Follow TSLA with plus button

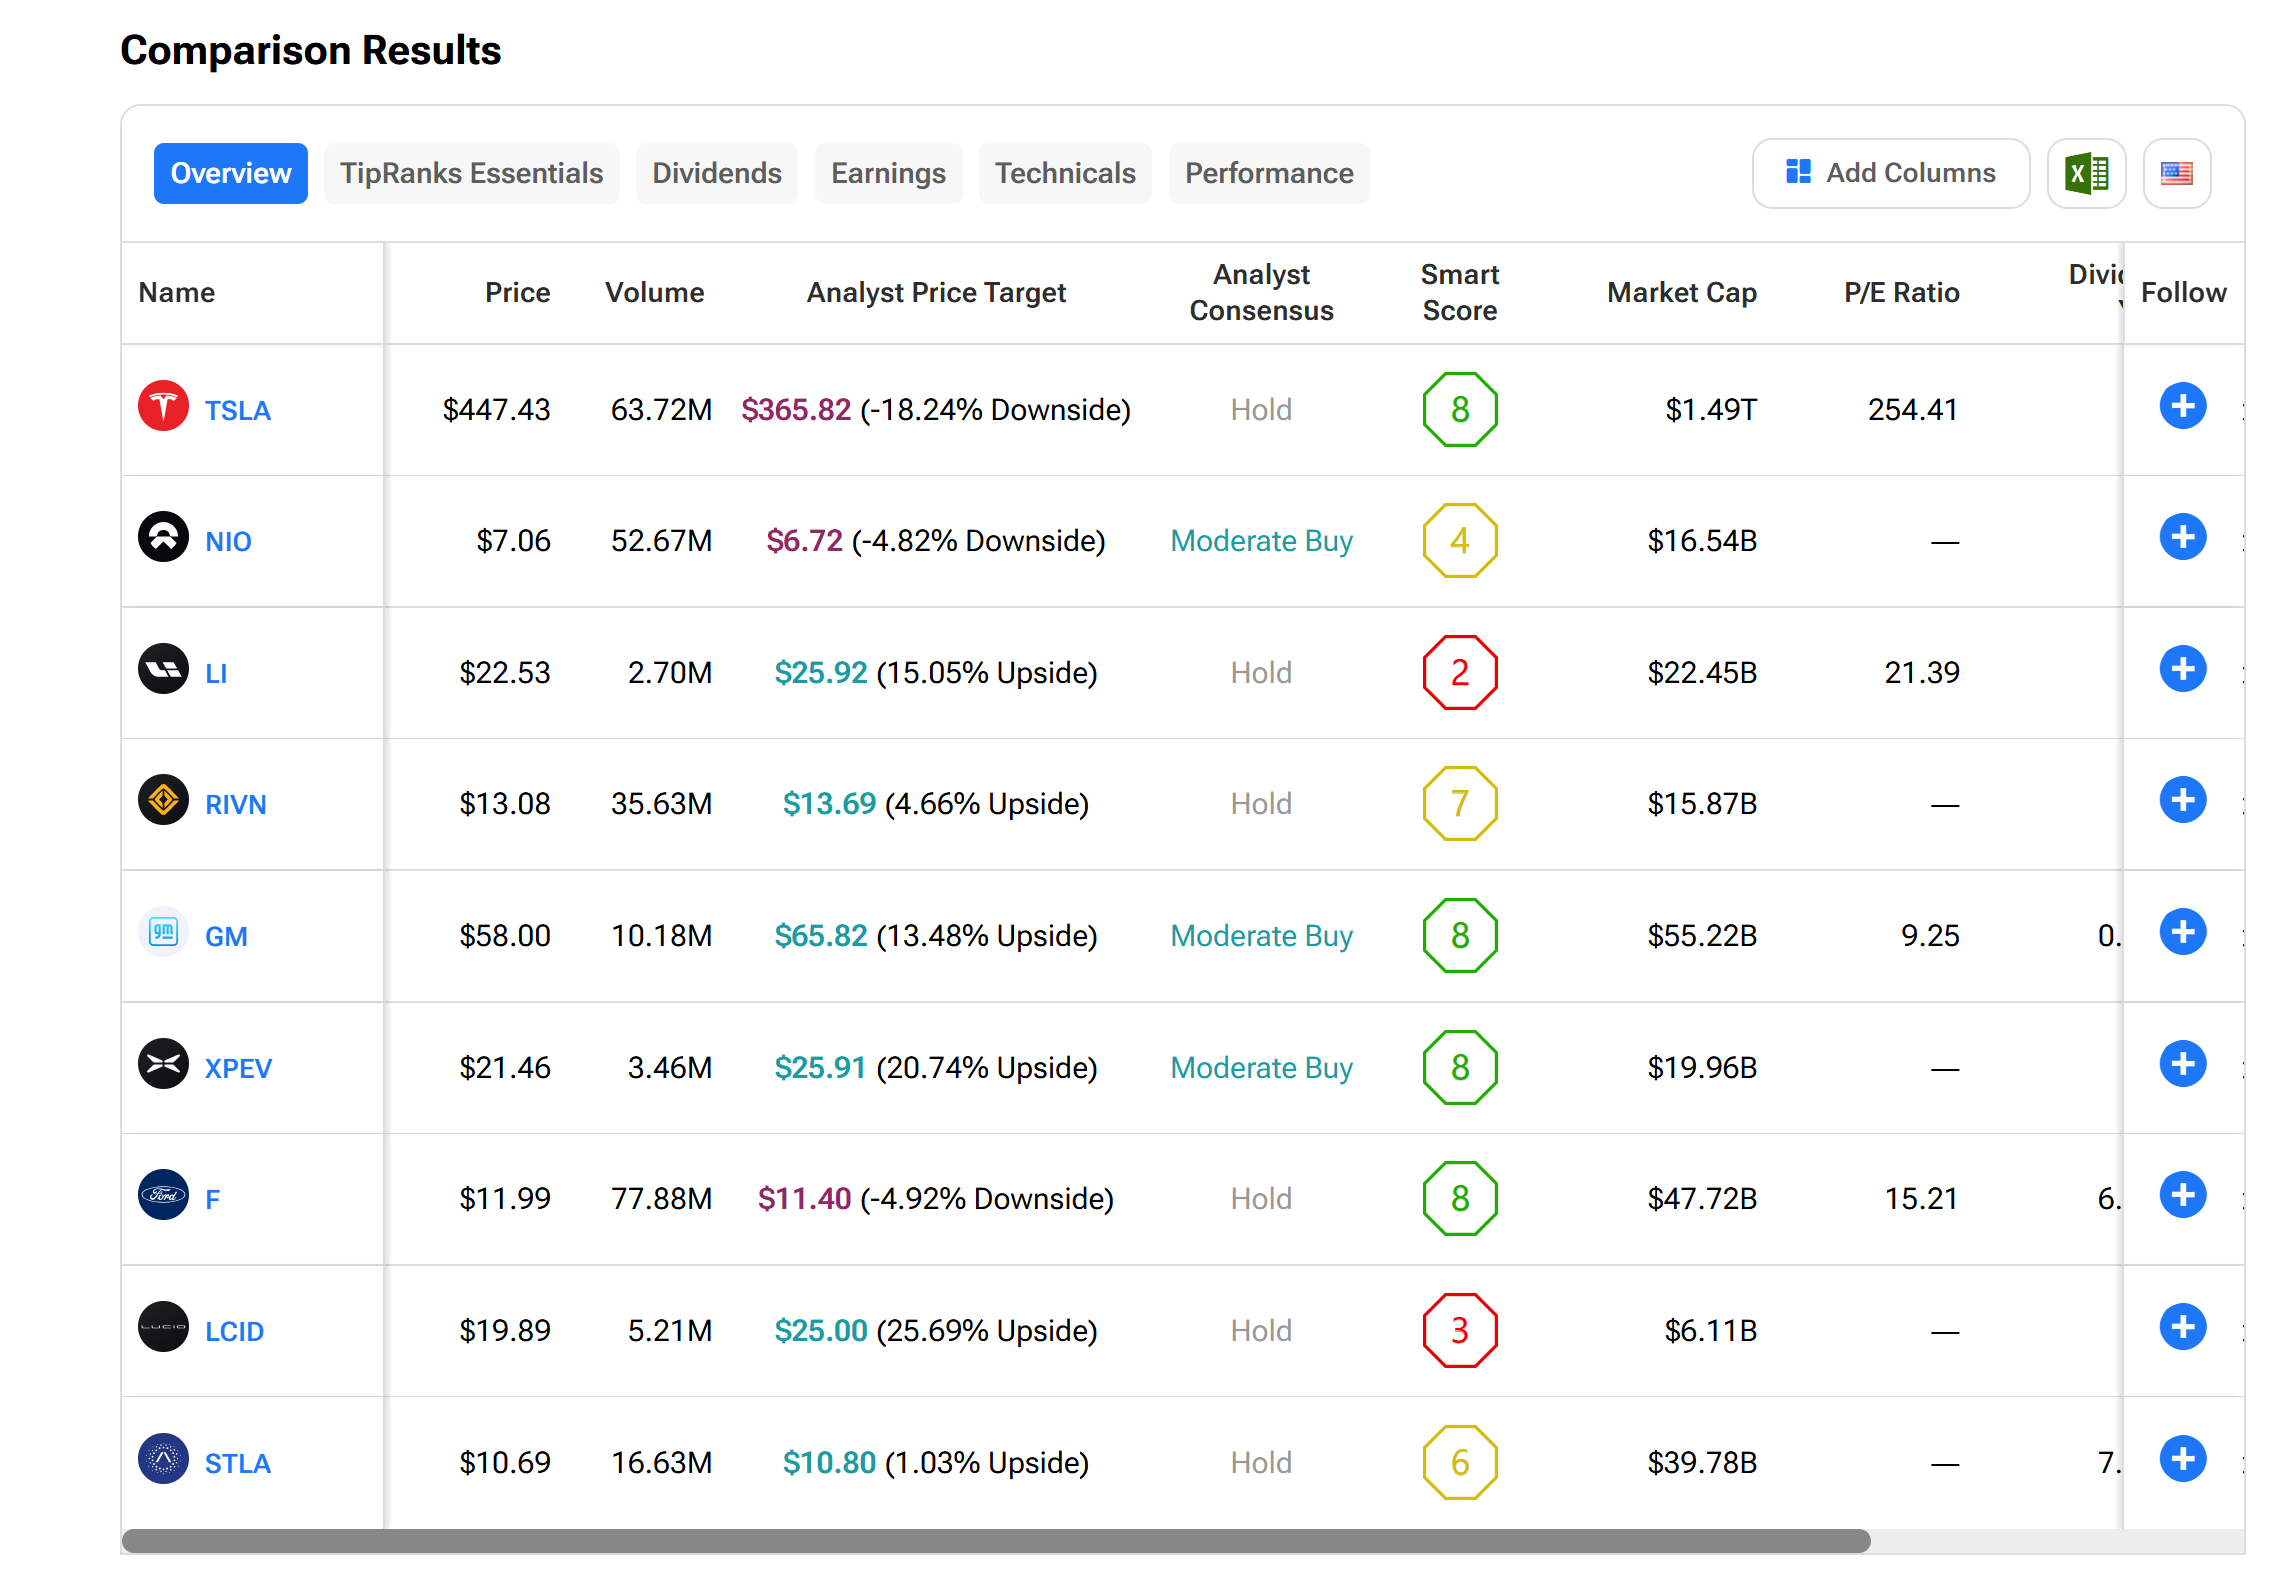[x=2182, y=406]
